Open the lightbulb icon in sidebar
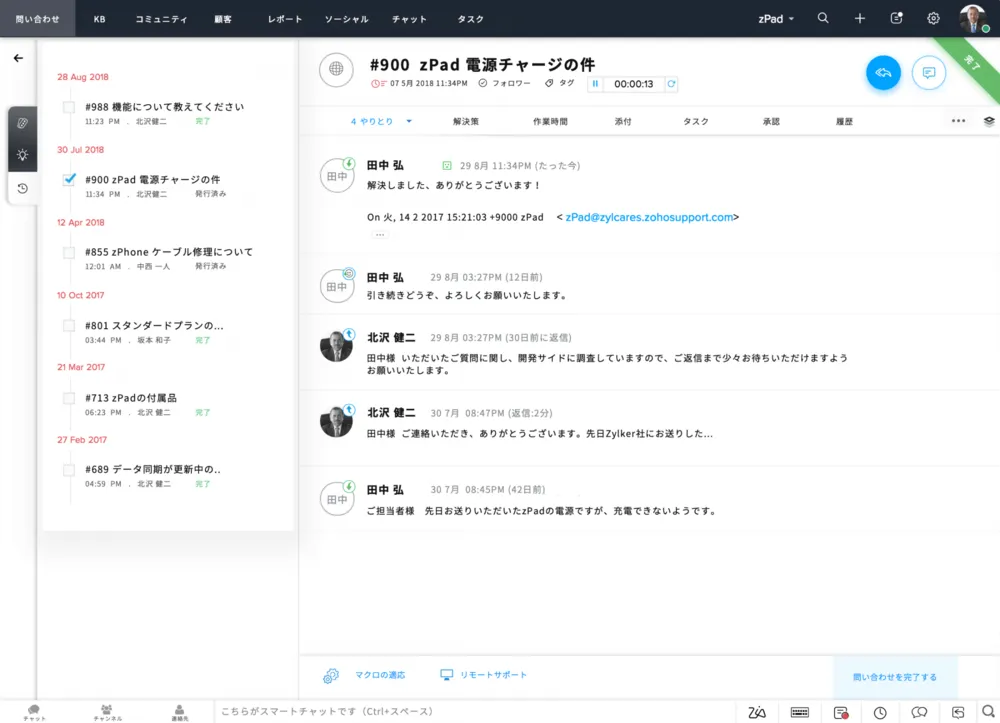Viewport: 1000px width, 723px height. (x=22, y=155)
